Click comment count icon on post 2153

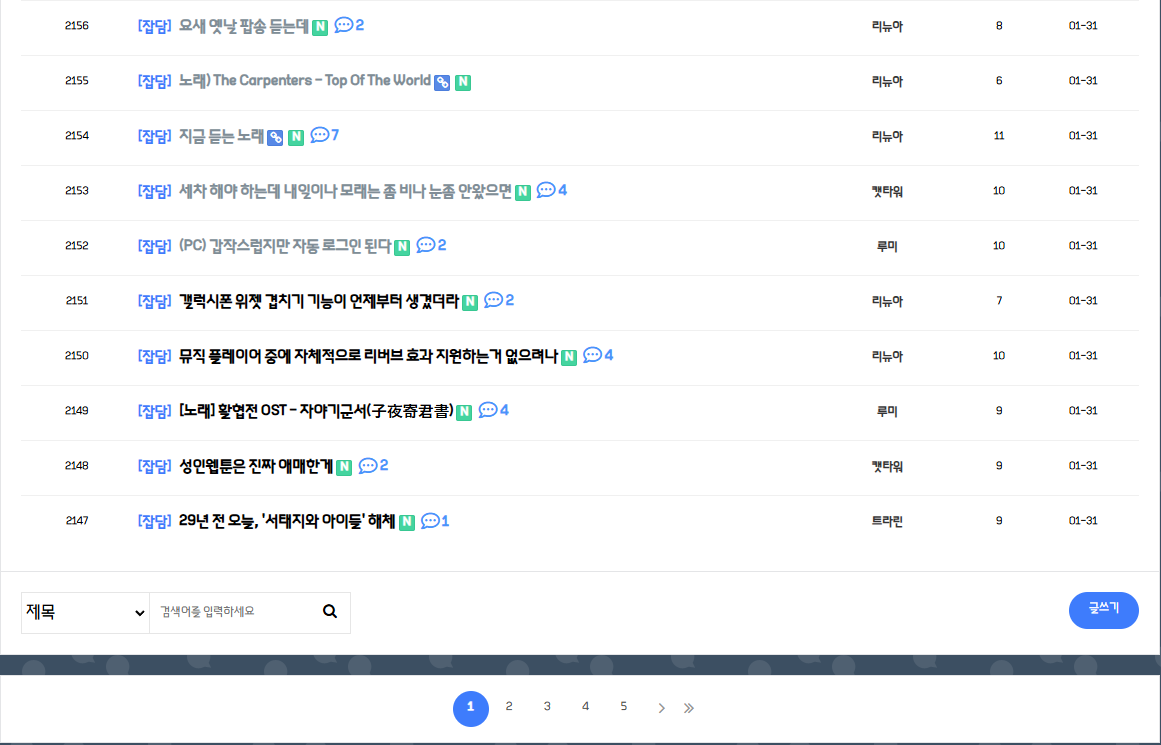pos(546,190)
